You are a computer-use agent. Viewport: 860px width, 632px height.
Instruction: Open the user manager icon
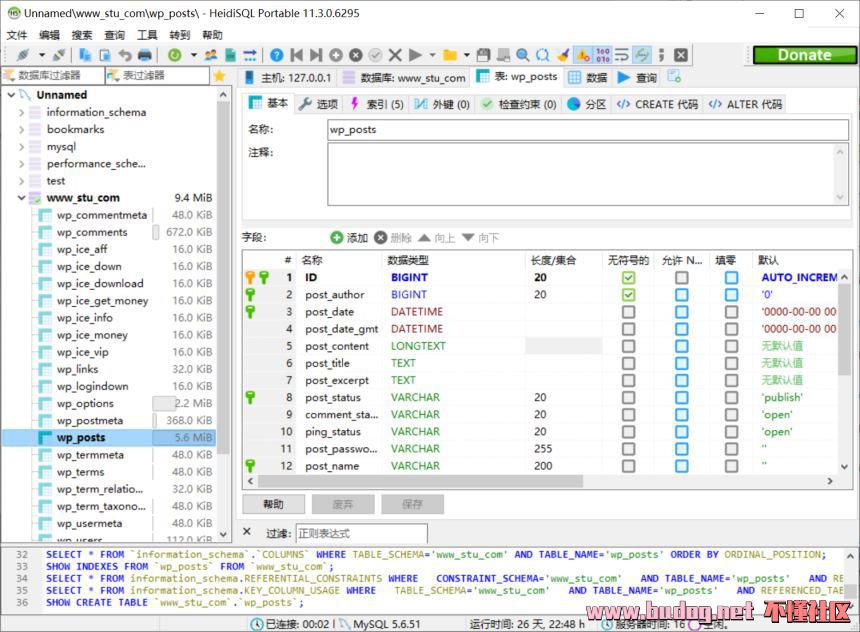211,55
